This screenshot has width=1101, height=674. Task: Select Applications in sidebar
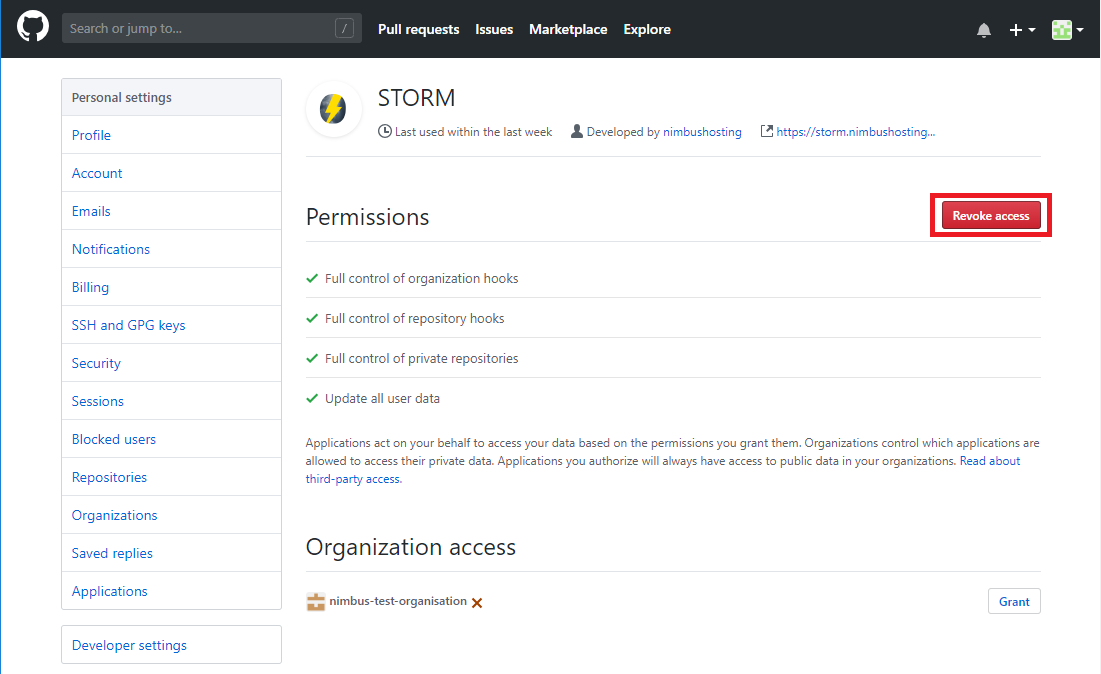pyautogui.click(x=171, y=590)
